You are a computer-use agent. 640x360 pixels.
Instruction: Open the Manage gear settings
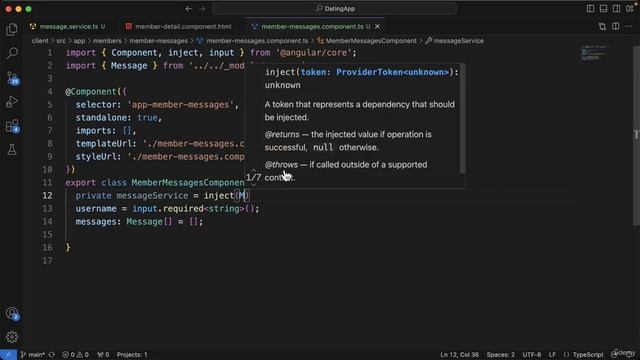[12, 337]
